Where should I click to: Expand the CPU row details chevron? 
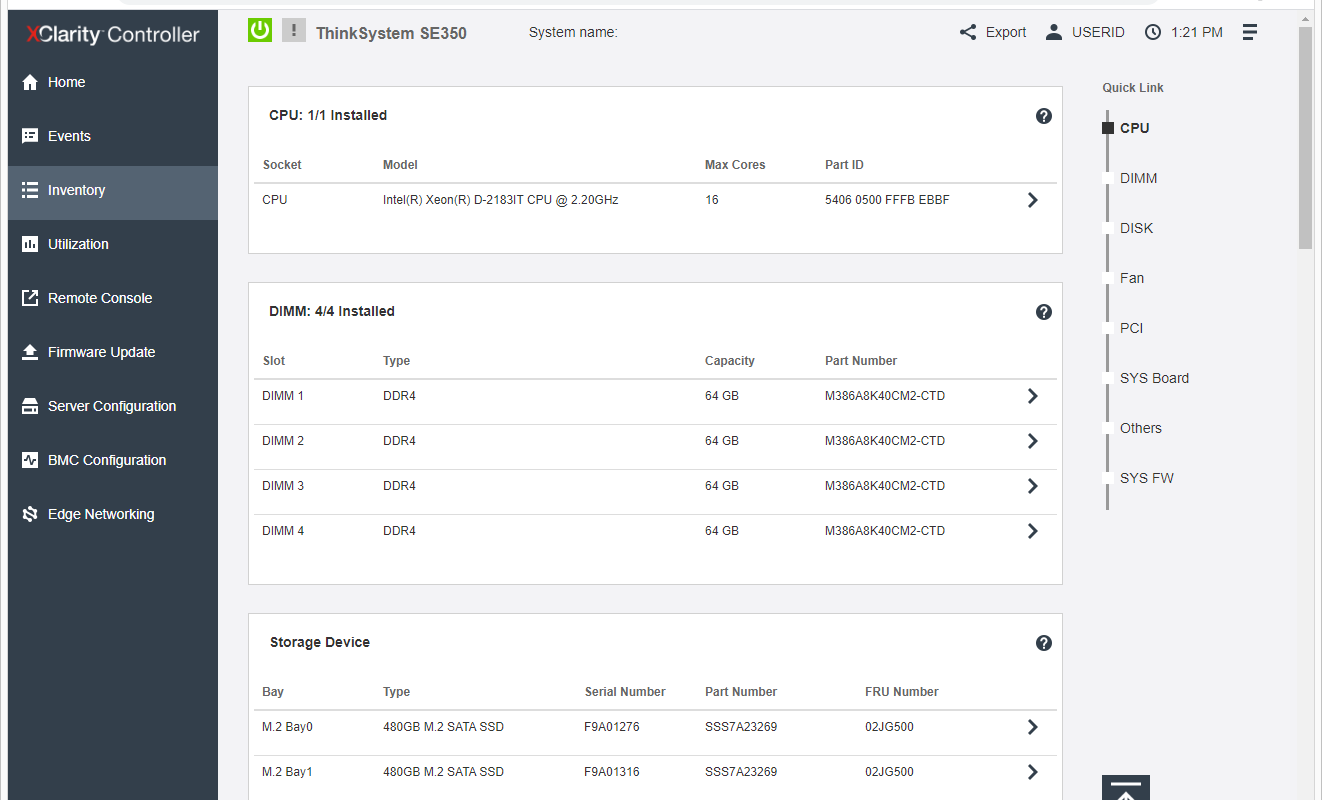[1033, 200]
